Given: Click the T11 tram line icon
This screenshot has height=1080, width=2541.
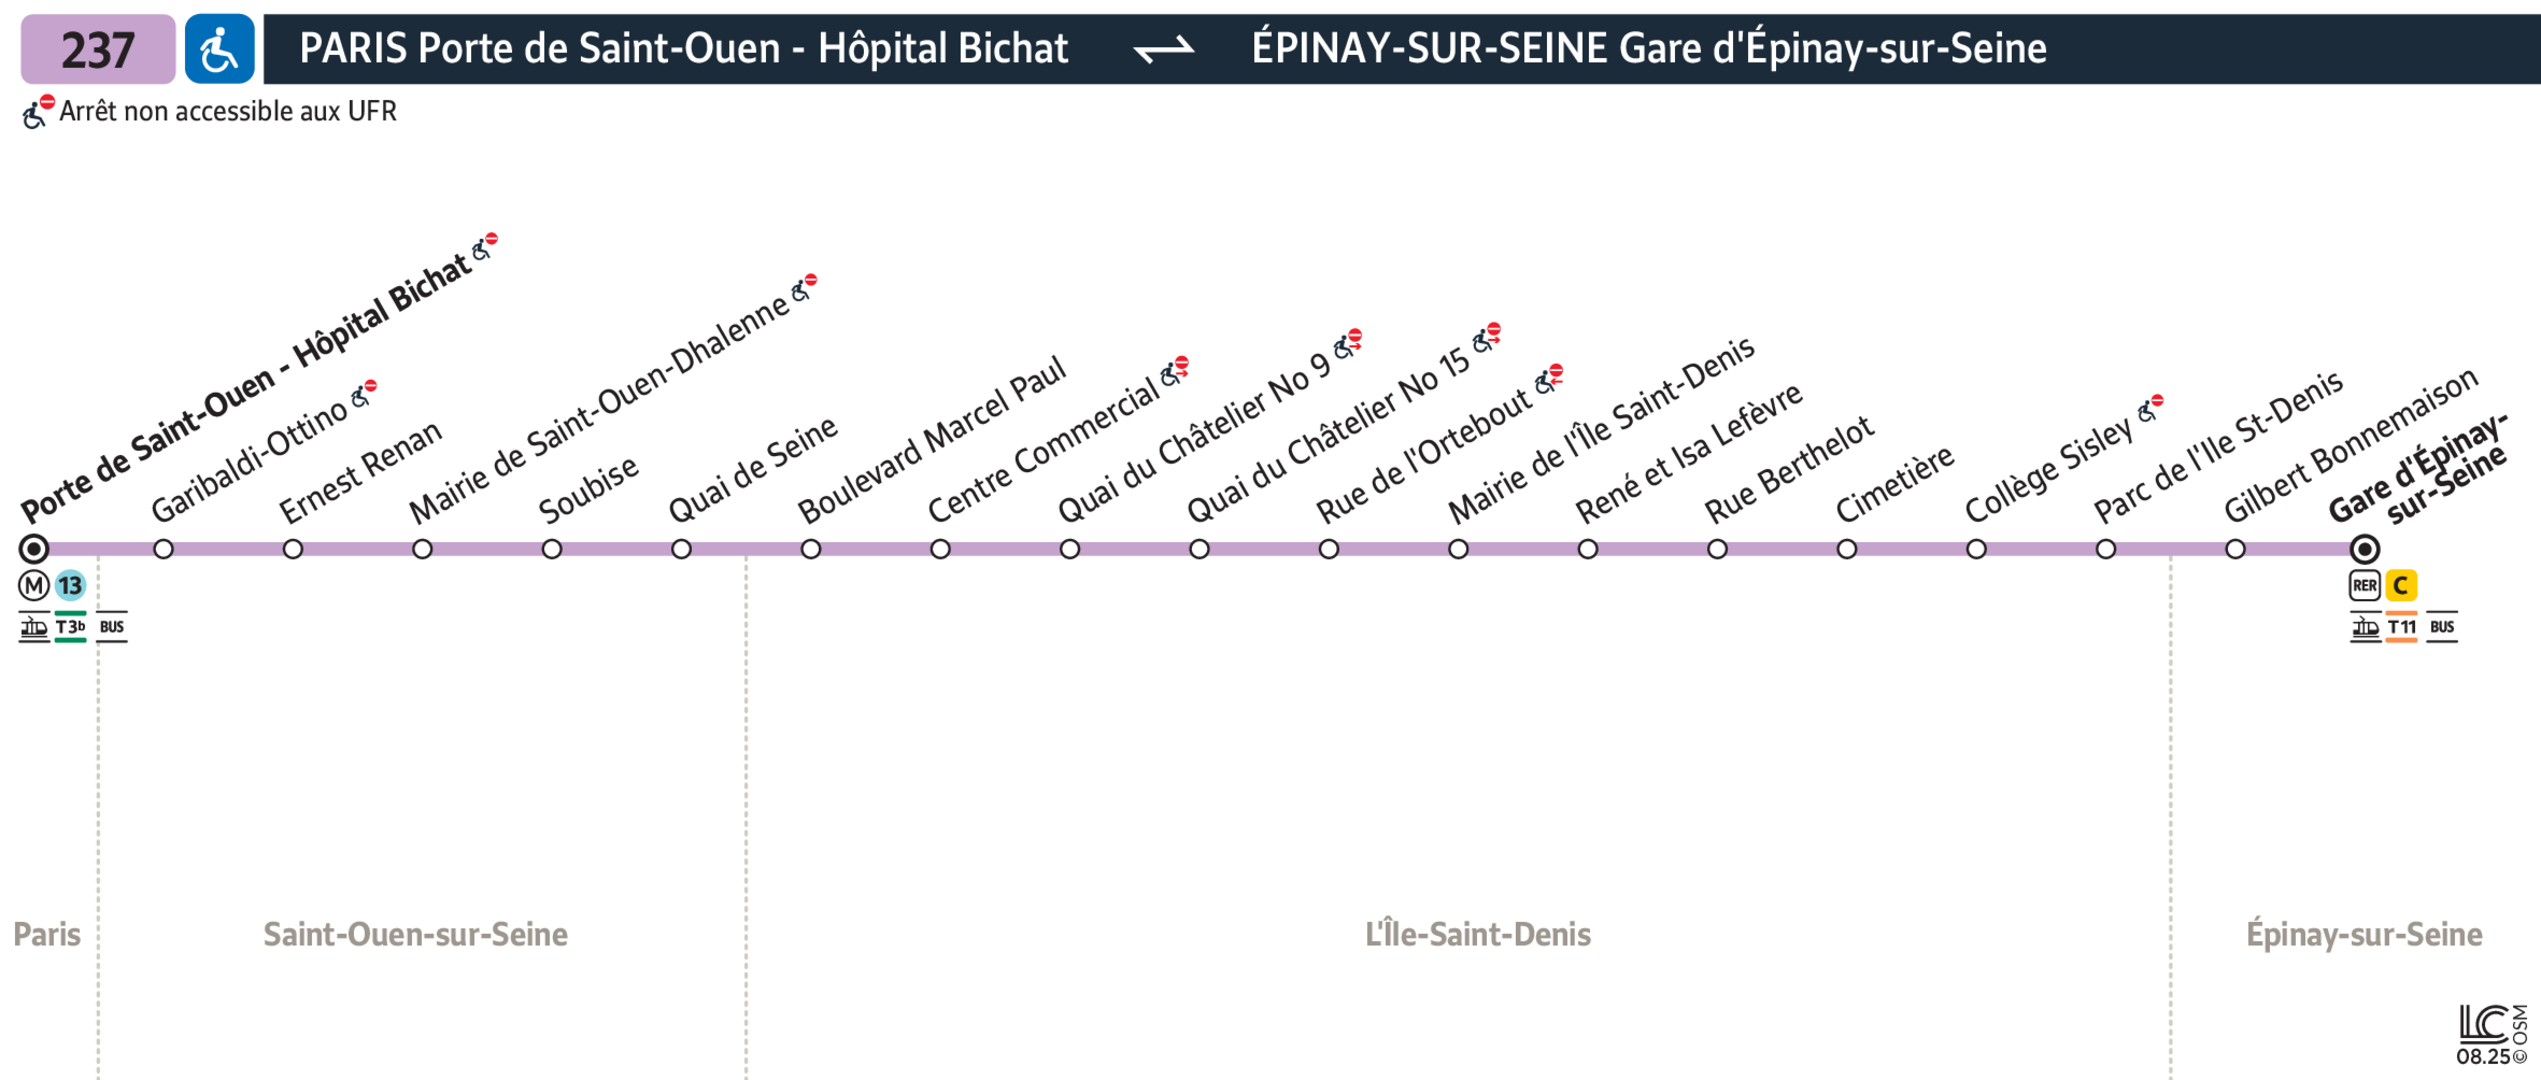Looking at the screenshot, I should 2401,628.
